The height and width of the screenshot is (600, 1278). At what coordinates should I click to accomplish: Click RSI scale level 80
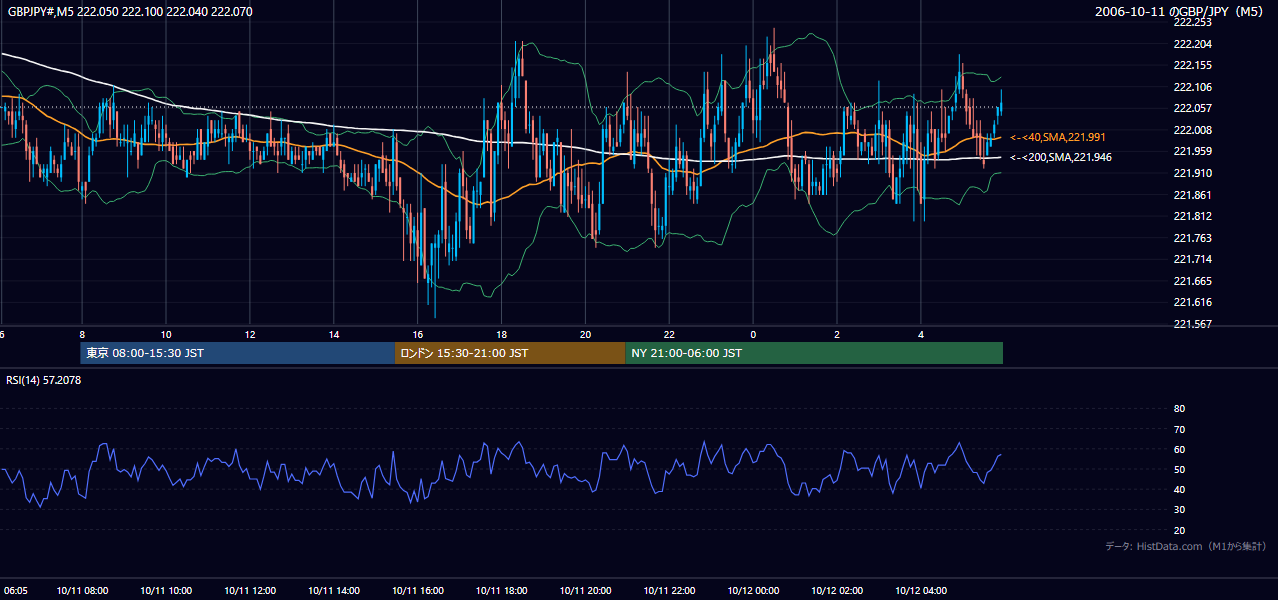[x=1179, y=409]
